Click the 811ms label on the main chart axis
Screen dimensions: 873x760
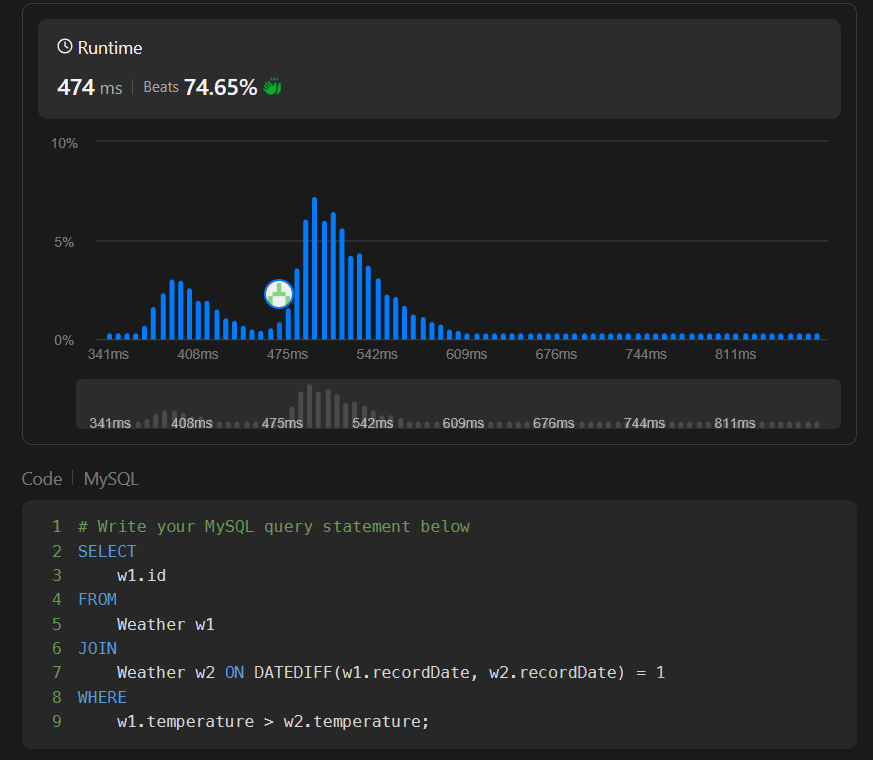click(x=735, y=354)
